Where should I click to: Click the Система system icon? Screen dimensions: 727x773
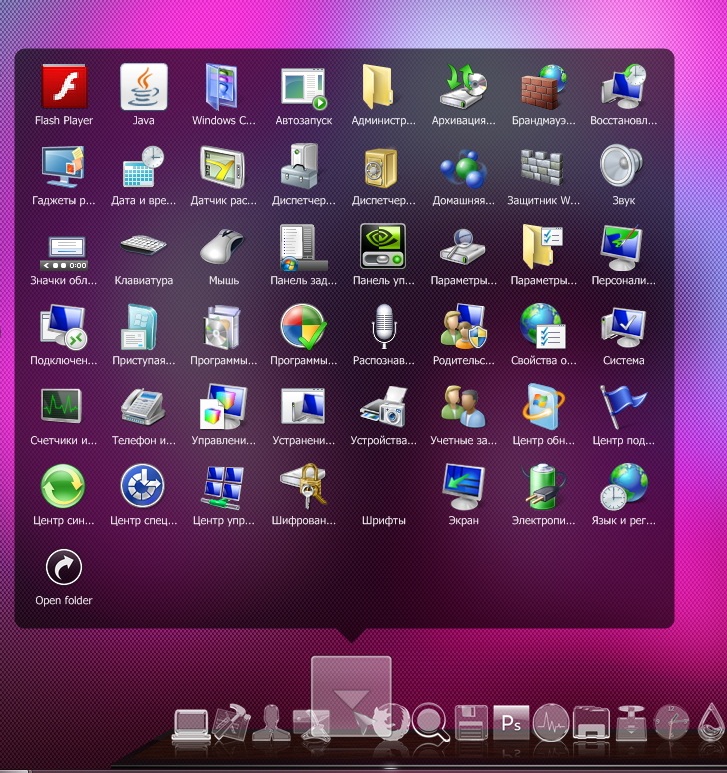(x=623, y=328)
